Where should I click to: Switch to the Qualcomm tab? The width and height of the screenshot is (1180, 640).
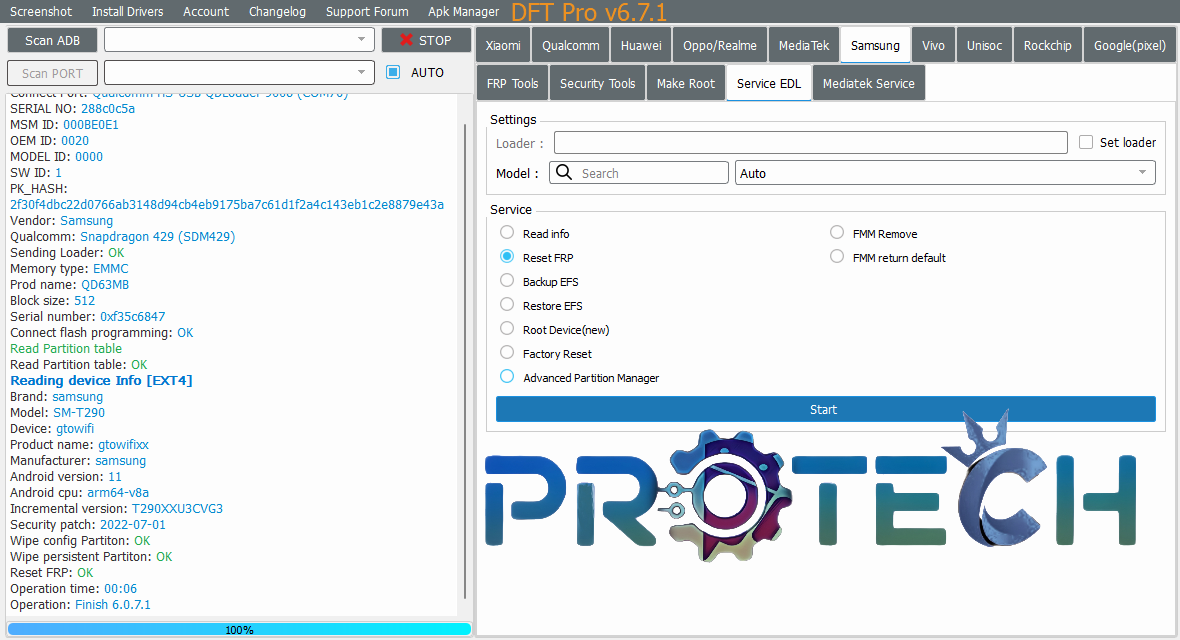click(570, 45)
